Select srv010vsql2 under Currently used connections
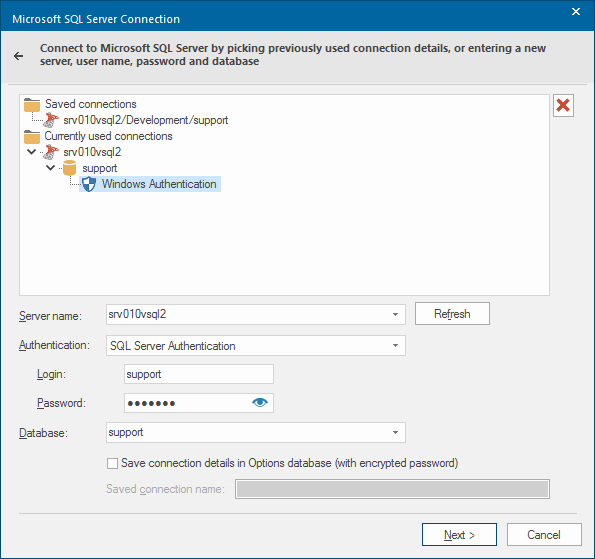 point(92,152)
